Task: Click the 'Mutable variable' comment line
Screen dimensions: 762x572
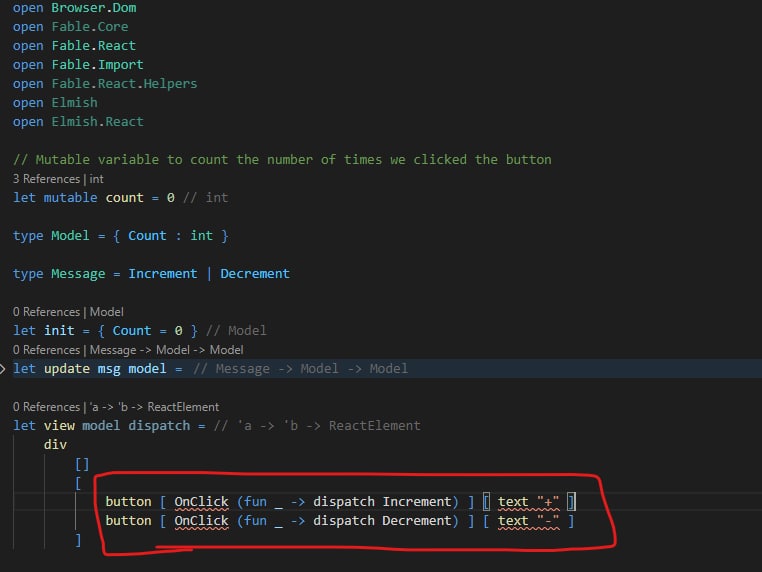Action: pyautogui.click(x=282, y=159)
